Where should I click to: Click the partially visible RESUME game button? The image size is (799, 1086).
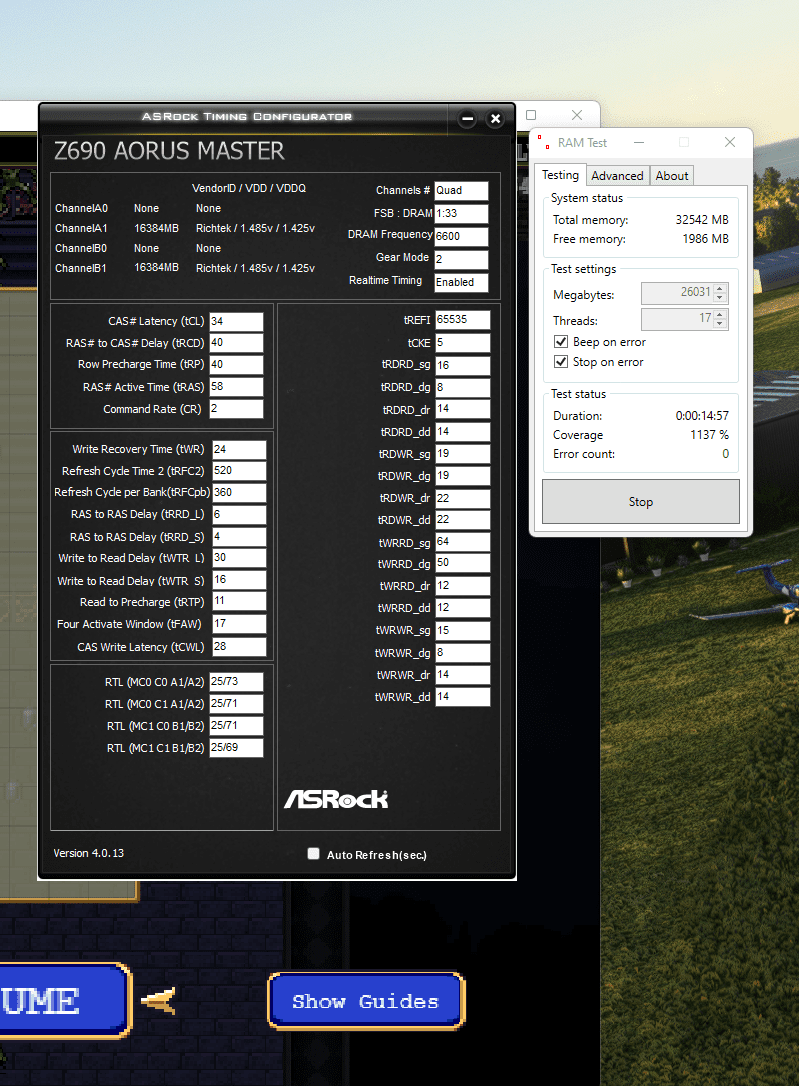(x=64, y=1001)
